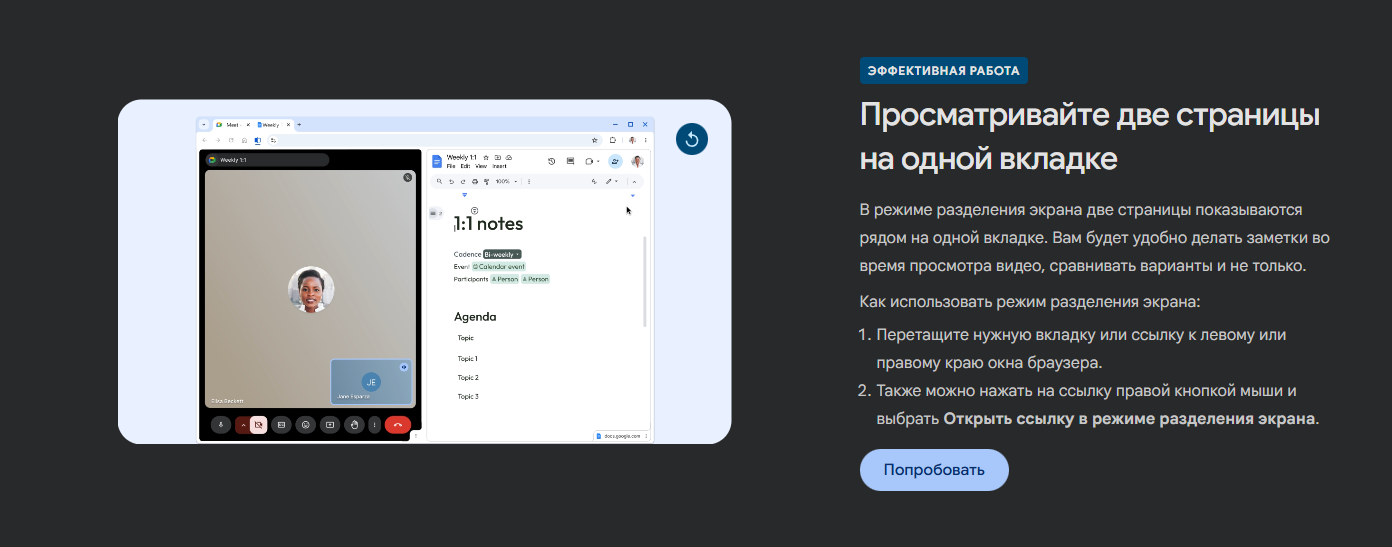Viewport: 1392px width, 547px height.
Task: Toggle the microphone in Meet controls
Action: pos(219,425)
